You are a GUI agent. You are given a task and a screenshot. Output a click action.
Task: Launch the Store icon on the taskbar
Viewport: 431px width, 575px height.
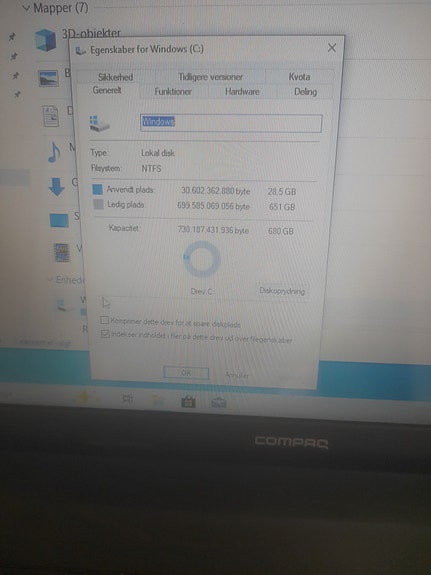click(188, 402)
